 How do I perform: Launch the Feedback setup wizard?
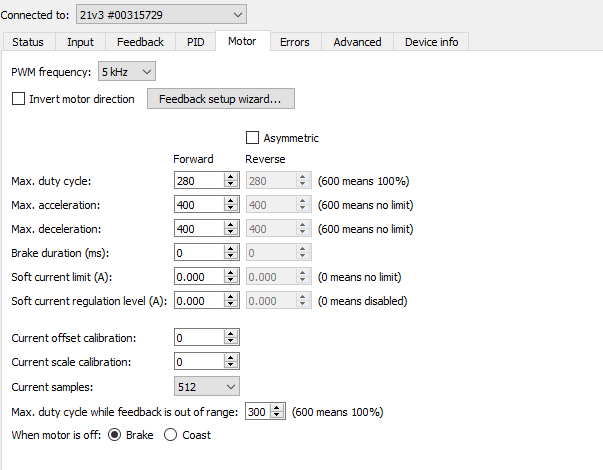220,99
